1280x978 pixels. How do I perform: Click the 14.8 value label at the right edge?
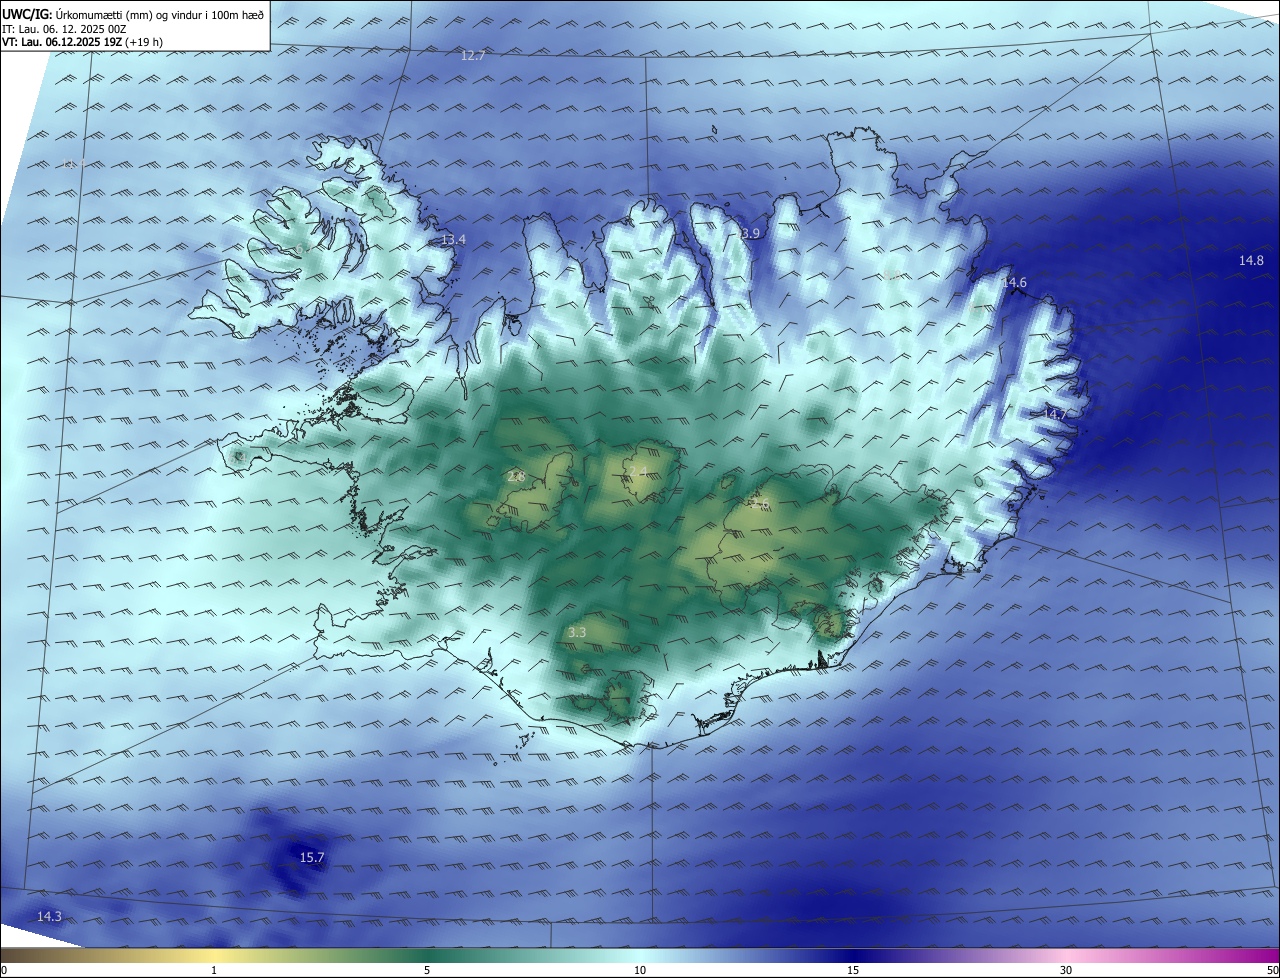coord(1252,260)
